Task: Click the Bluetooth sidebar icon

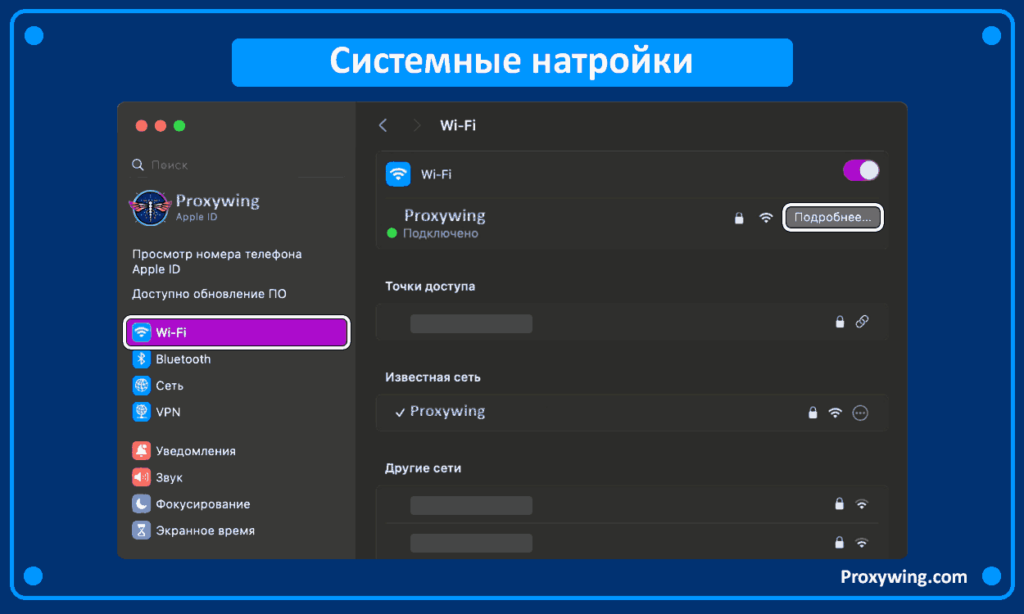Action: click(141, 359)
